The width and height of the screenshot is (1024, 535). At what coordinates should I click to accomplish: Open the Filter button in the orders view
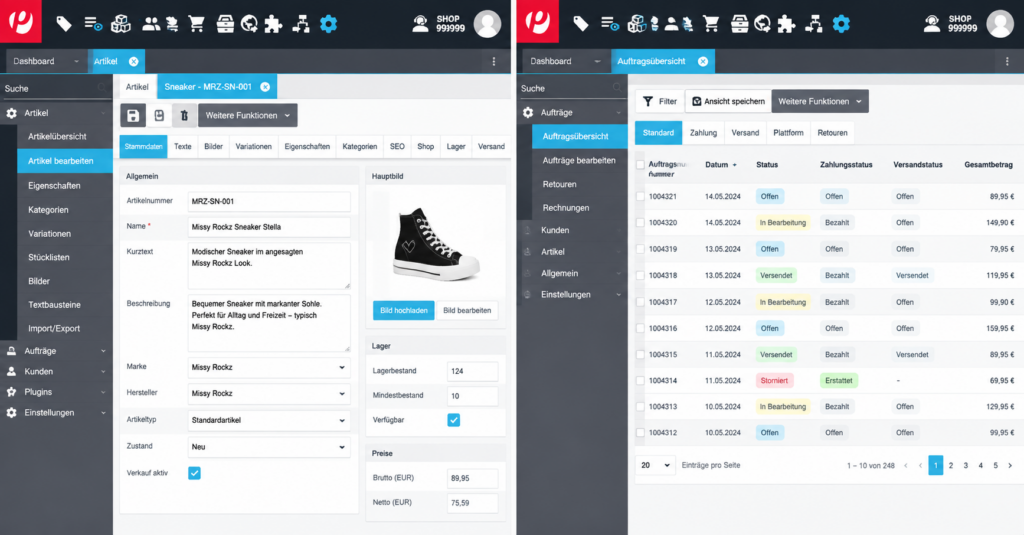tap(660, 101)
